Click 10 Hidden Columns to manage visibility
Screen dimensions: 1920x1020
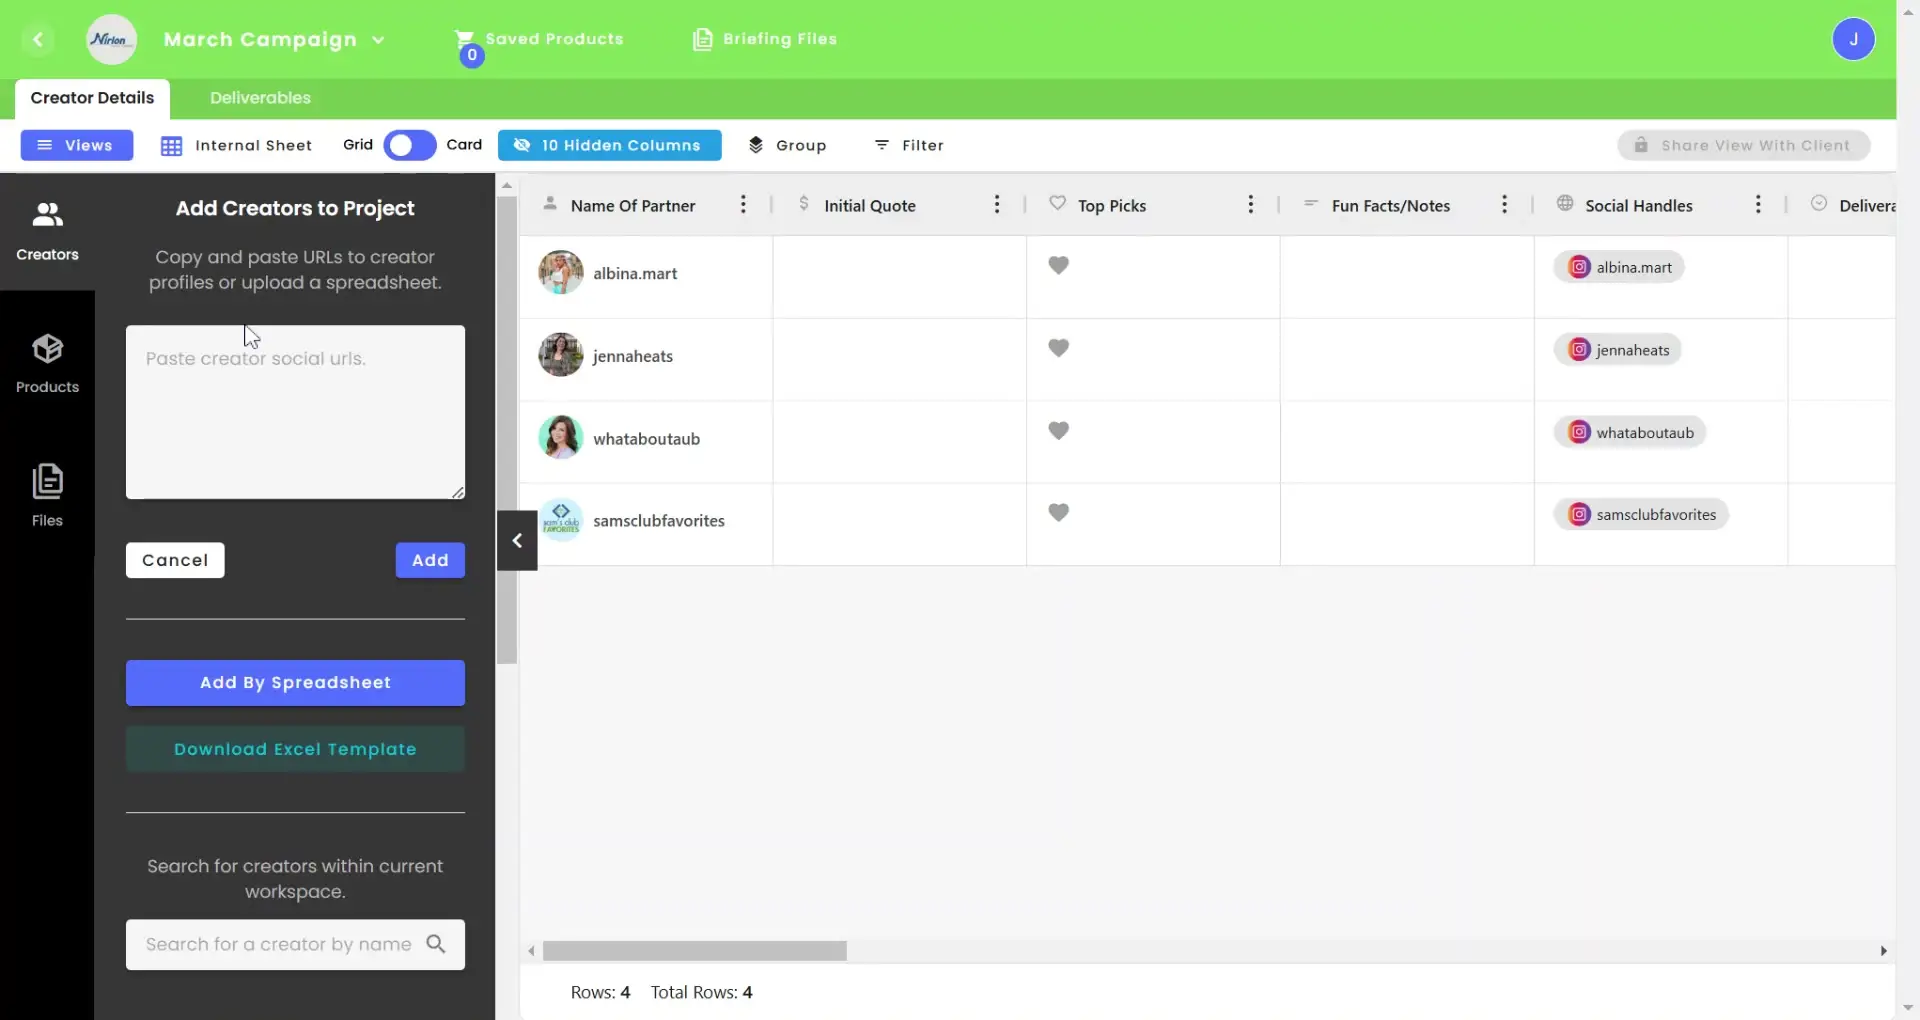click(x=609, y=145)
